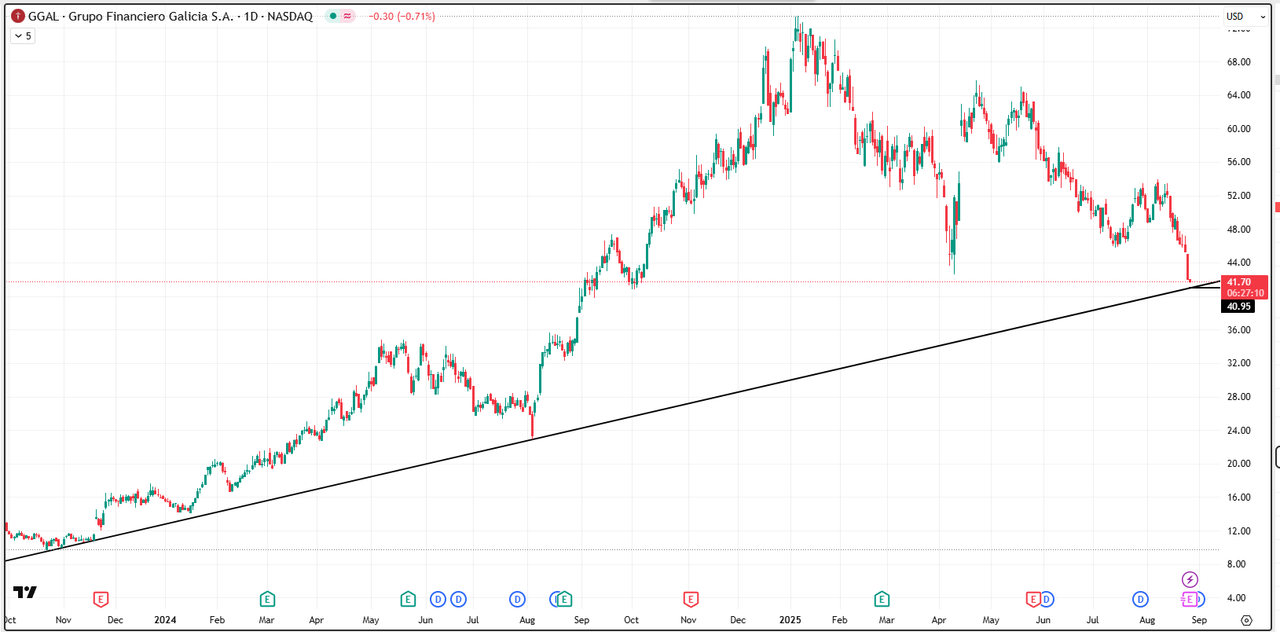This screenshot has width=1280, height=632.
Task: Open the red earnings marker at Nov 2024
Action: (x=690, y=599)
